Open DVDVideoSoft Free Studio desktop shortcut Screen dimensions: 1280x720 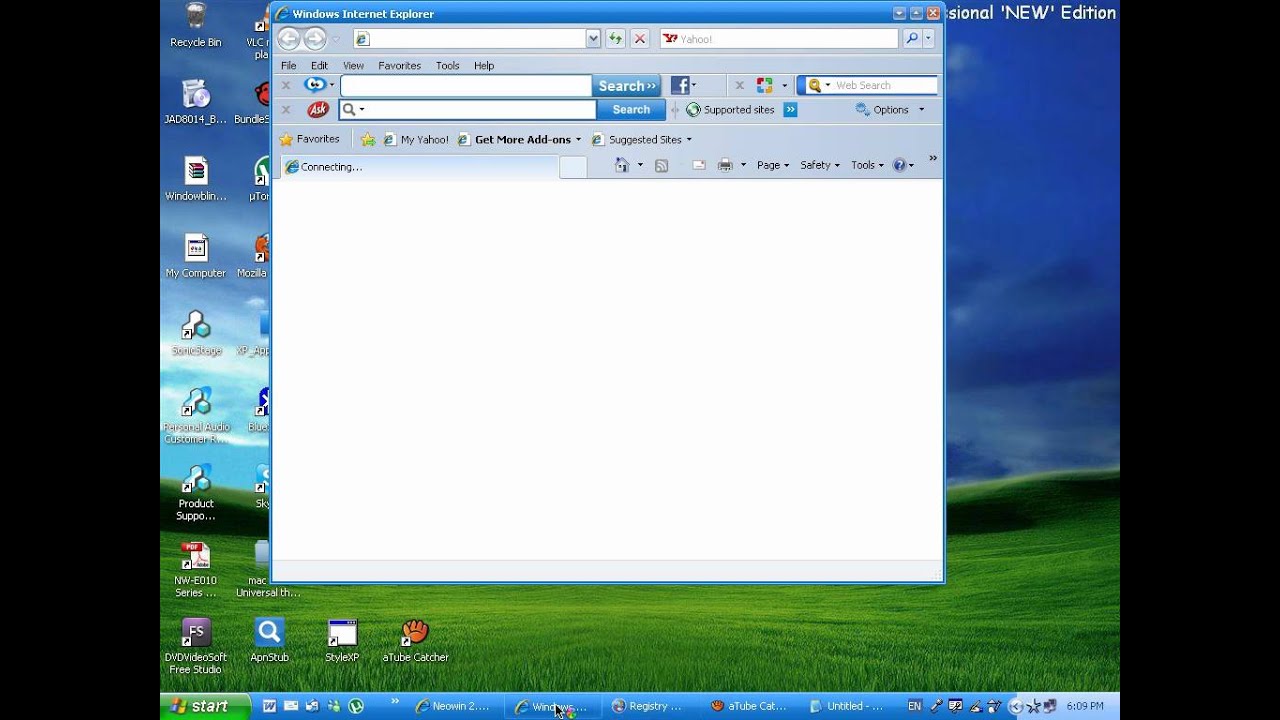[x=196, y=646]
